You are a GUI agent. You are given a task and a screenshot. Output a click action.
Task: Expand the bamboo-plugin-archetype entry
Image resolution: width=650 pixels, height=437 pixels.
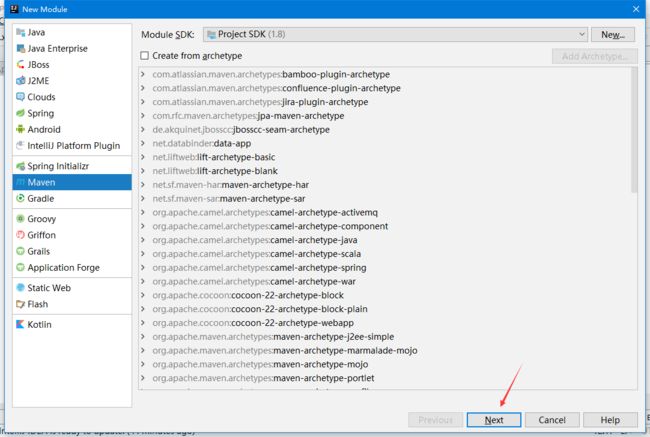click(x=143, y=74)
